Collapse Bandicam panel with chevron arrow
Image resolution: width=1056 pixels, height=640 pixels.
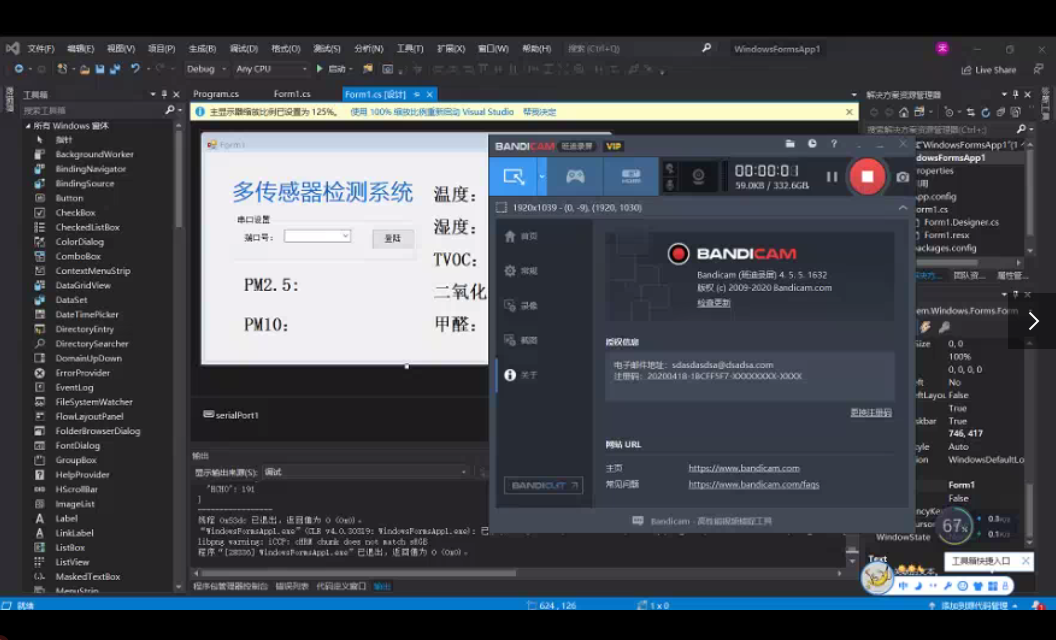[902, 207]
